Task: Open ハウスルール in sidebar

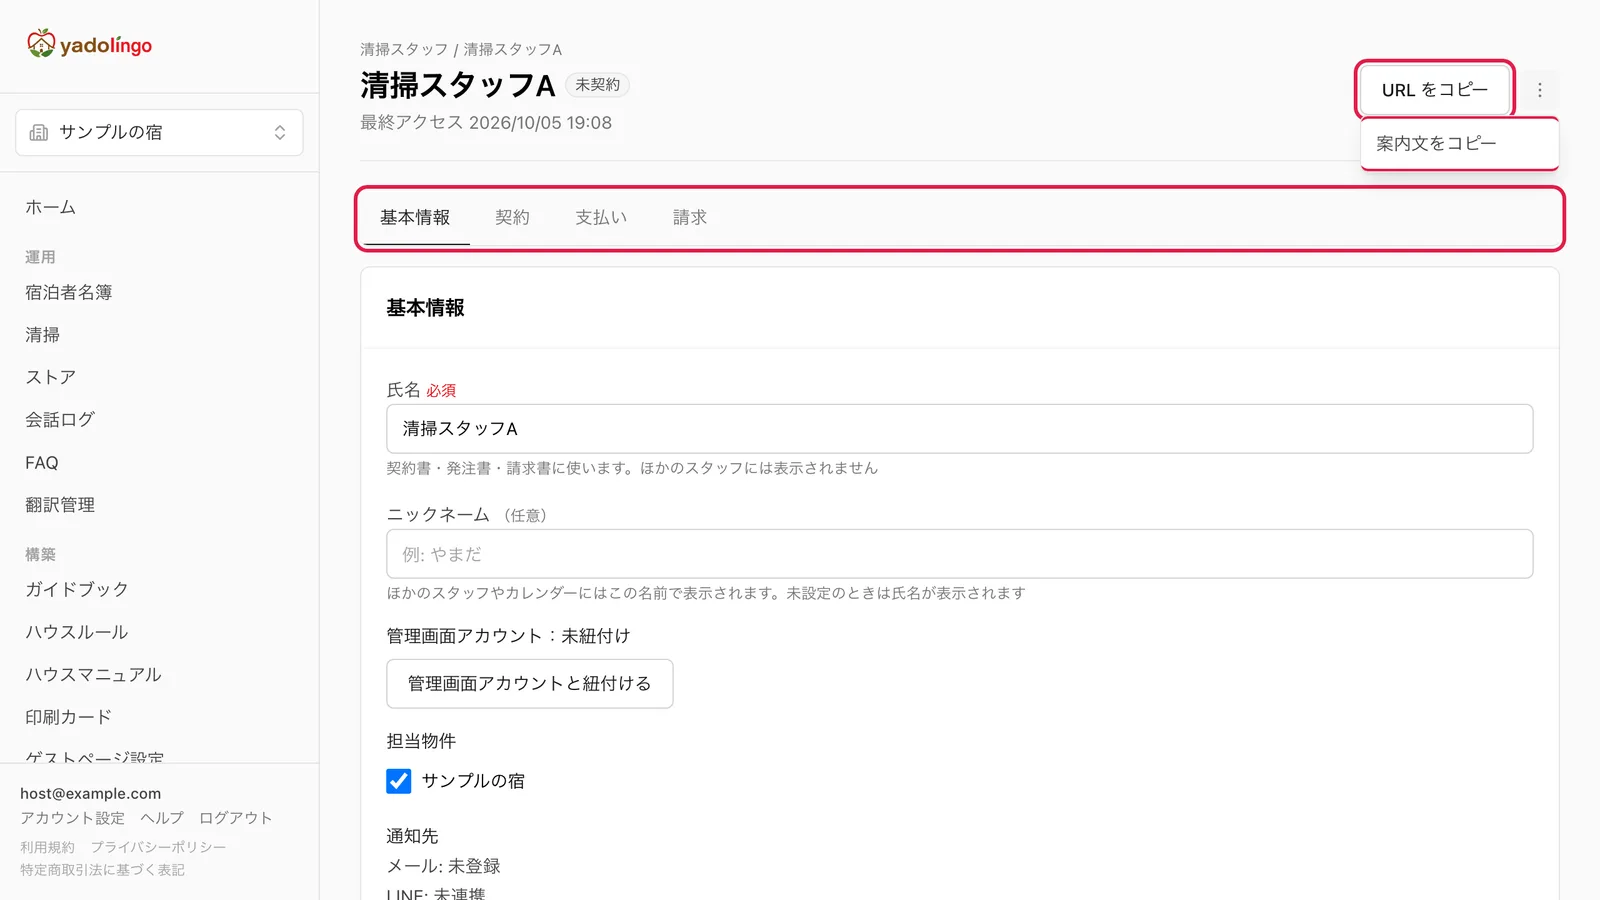Action: pos(77,632)
